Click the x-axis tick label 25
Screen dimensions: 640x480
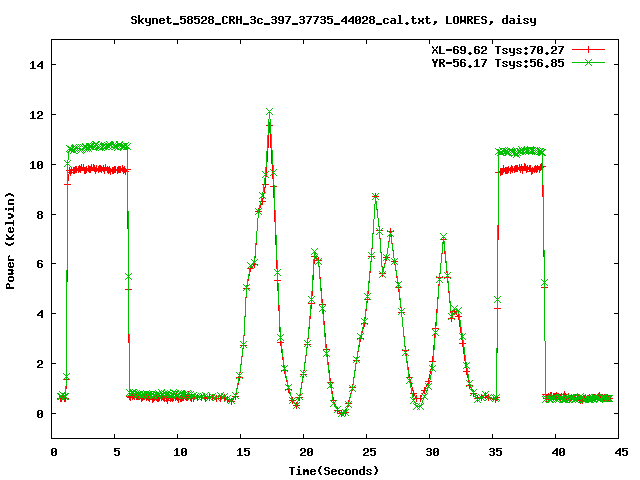click(369, 452)
